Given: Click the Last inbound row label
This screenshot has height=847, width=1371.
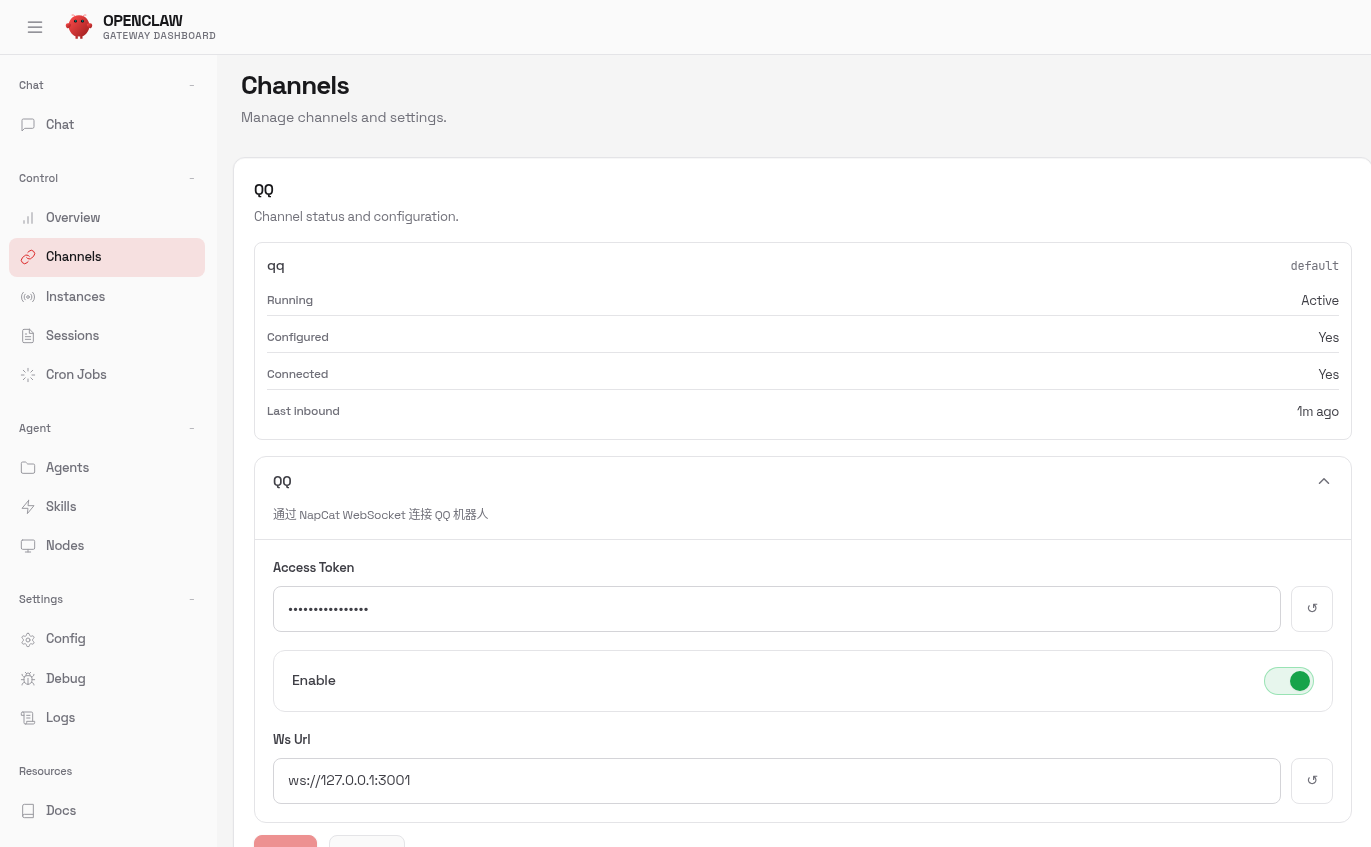Looking at the screenshot, I should pos(303,412).
